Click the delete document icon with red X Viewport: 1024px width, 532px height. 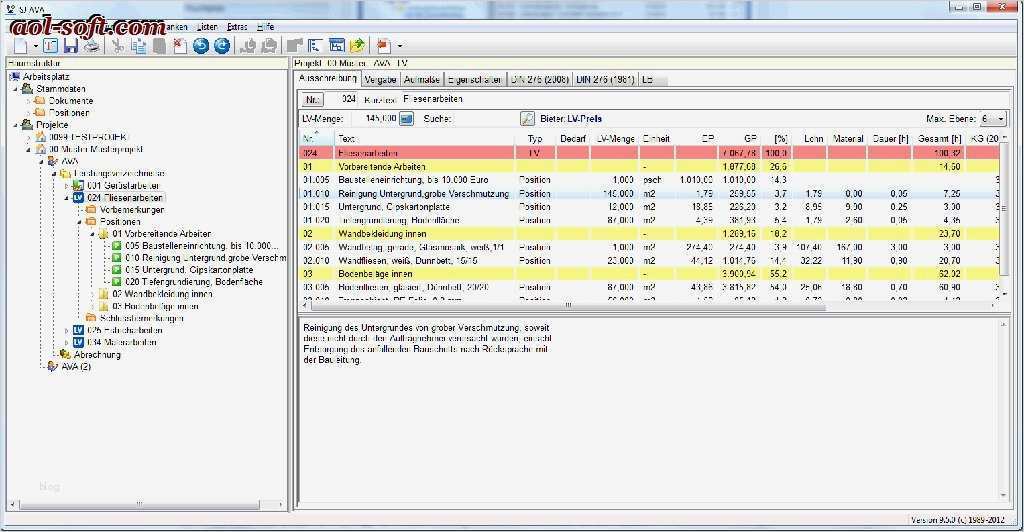tap(180, 45)
